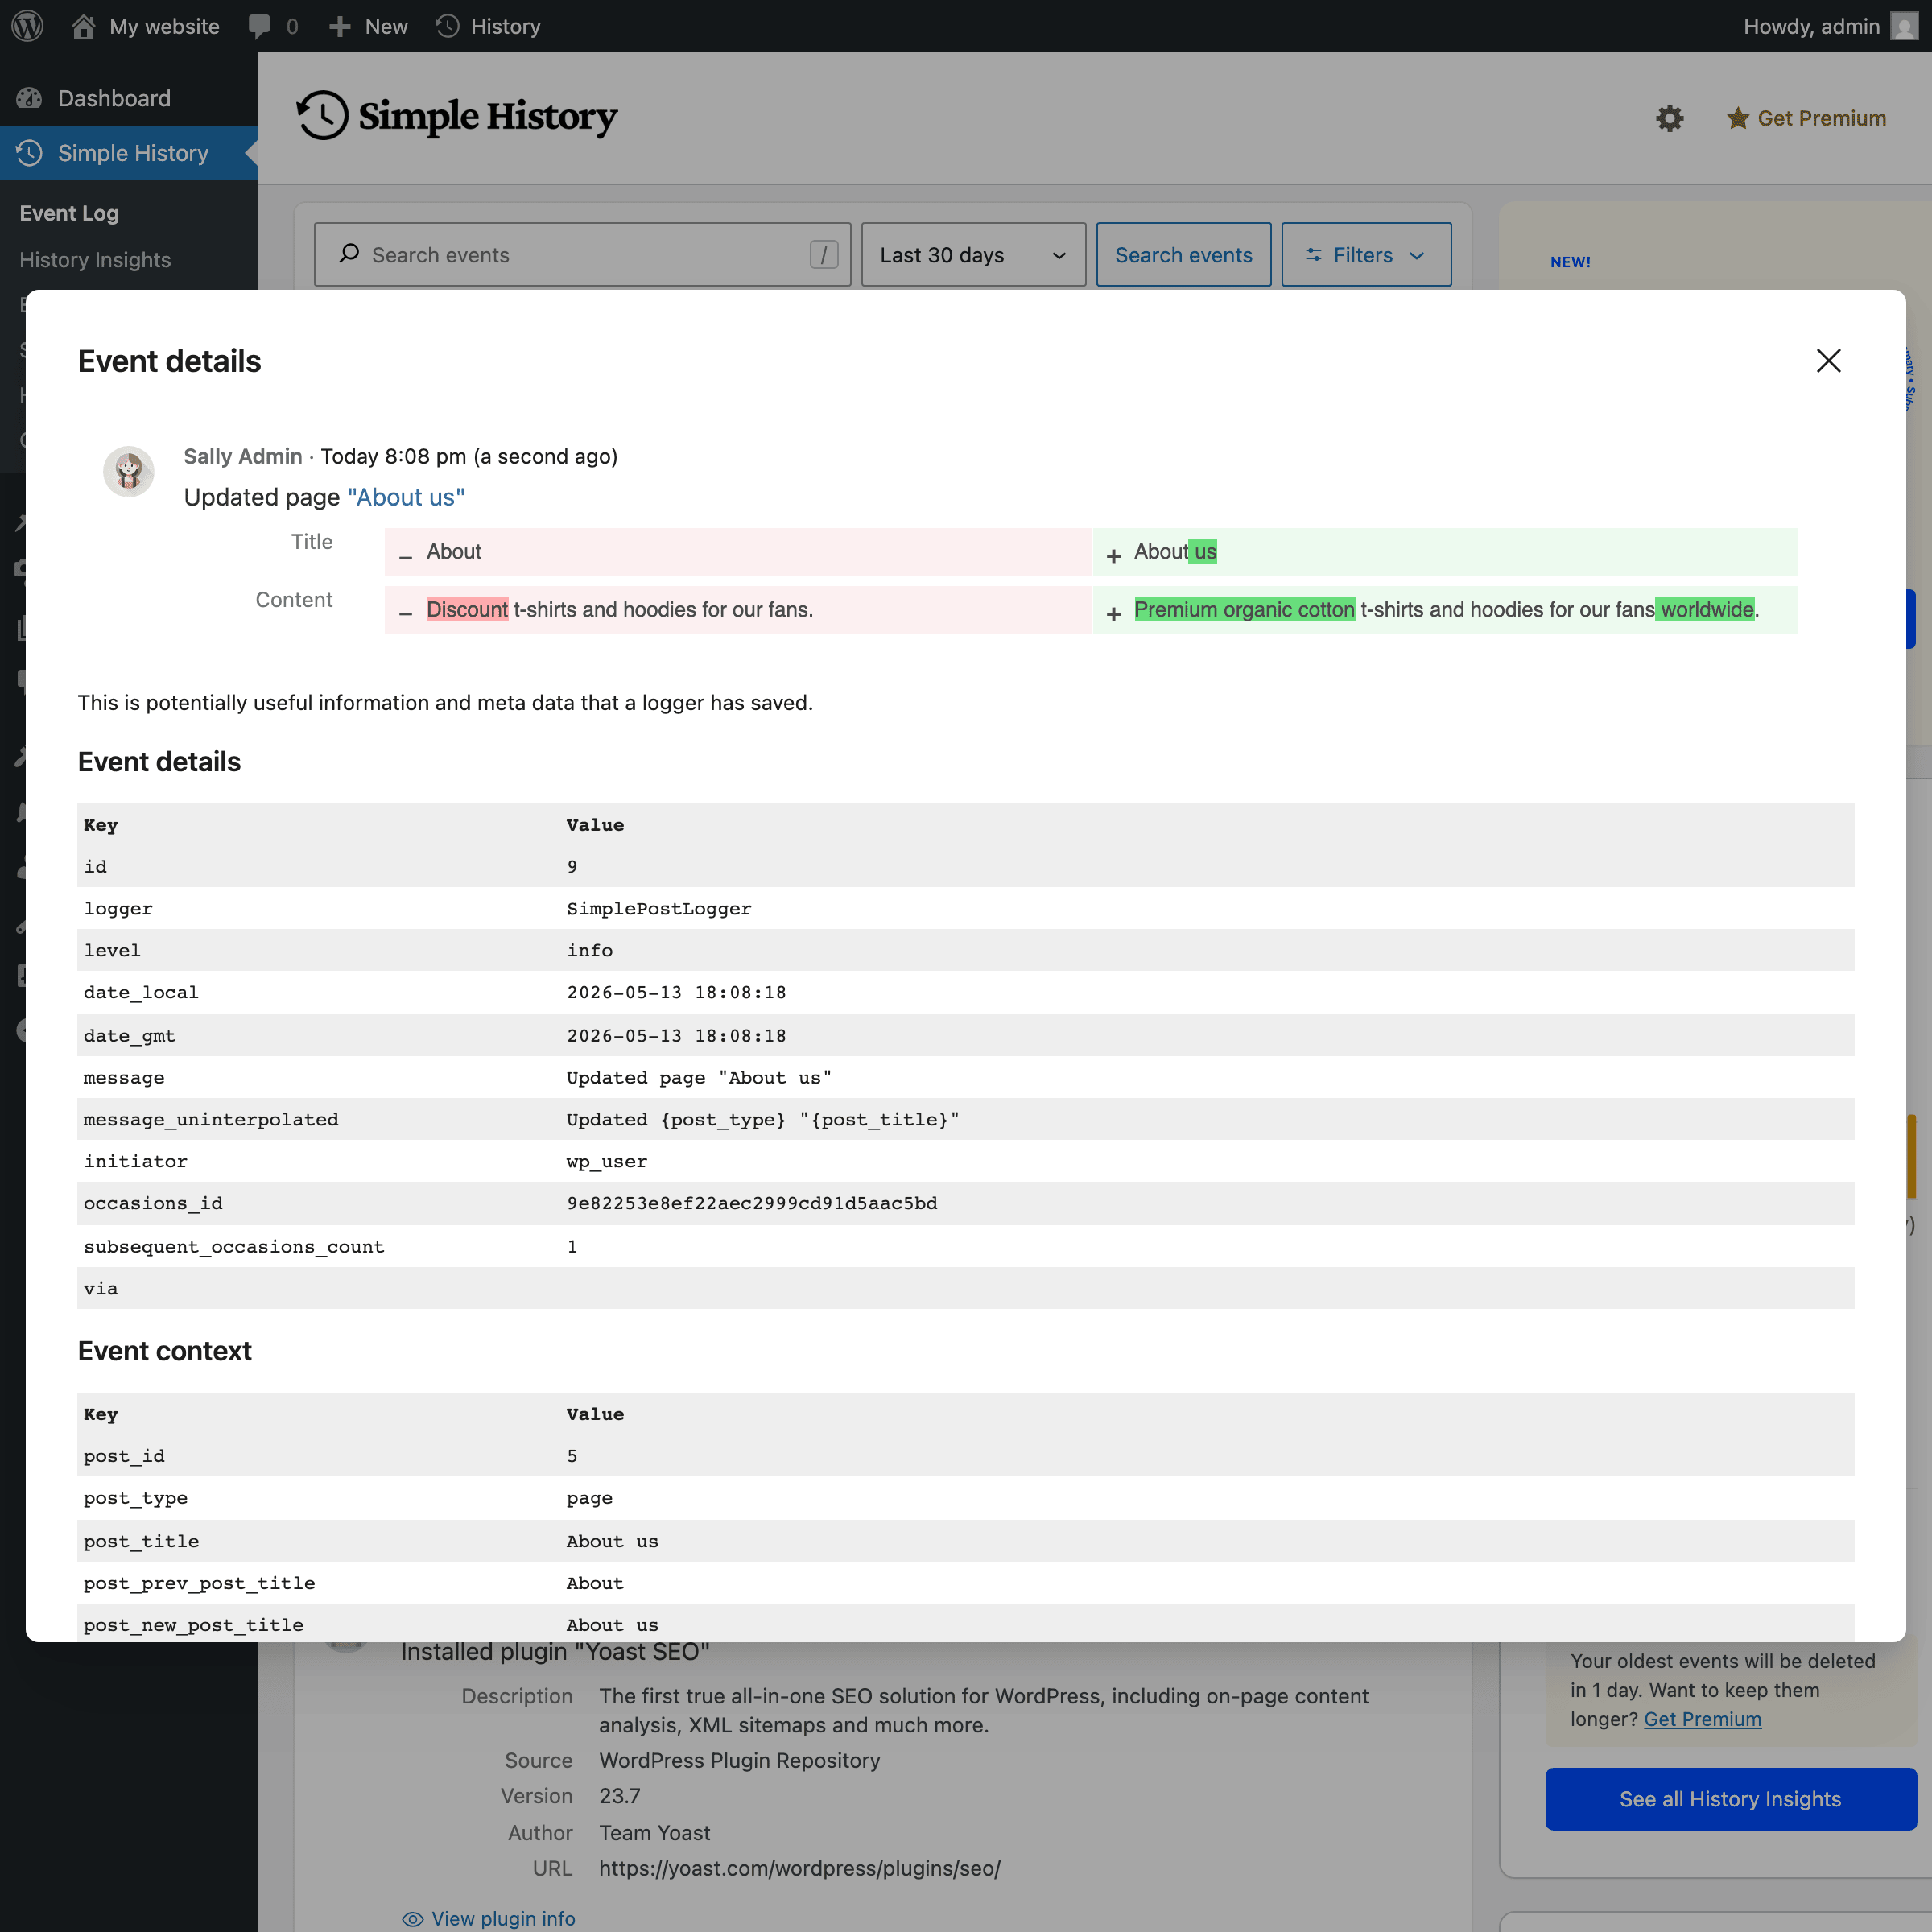Expand the Filters dropdown button
Screen dimensions: 1932x1932
pos(1366,255)
